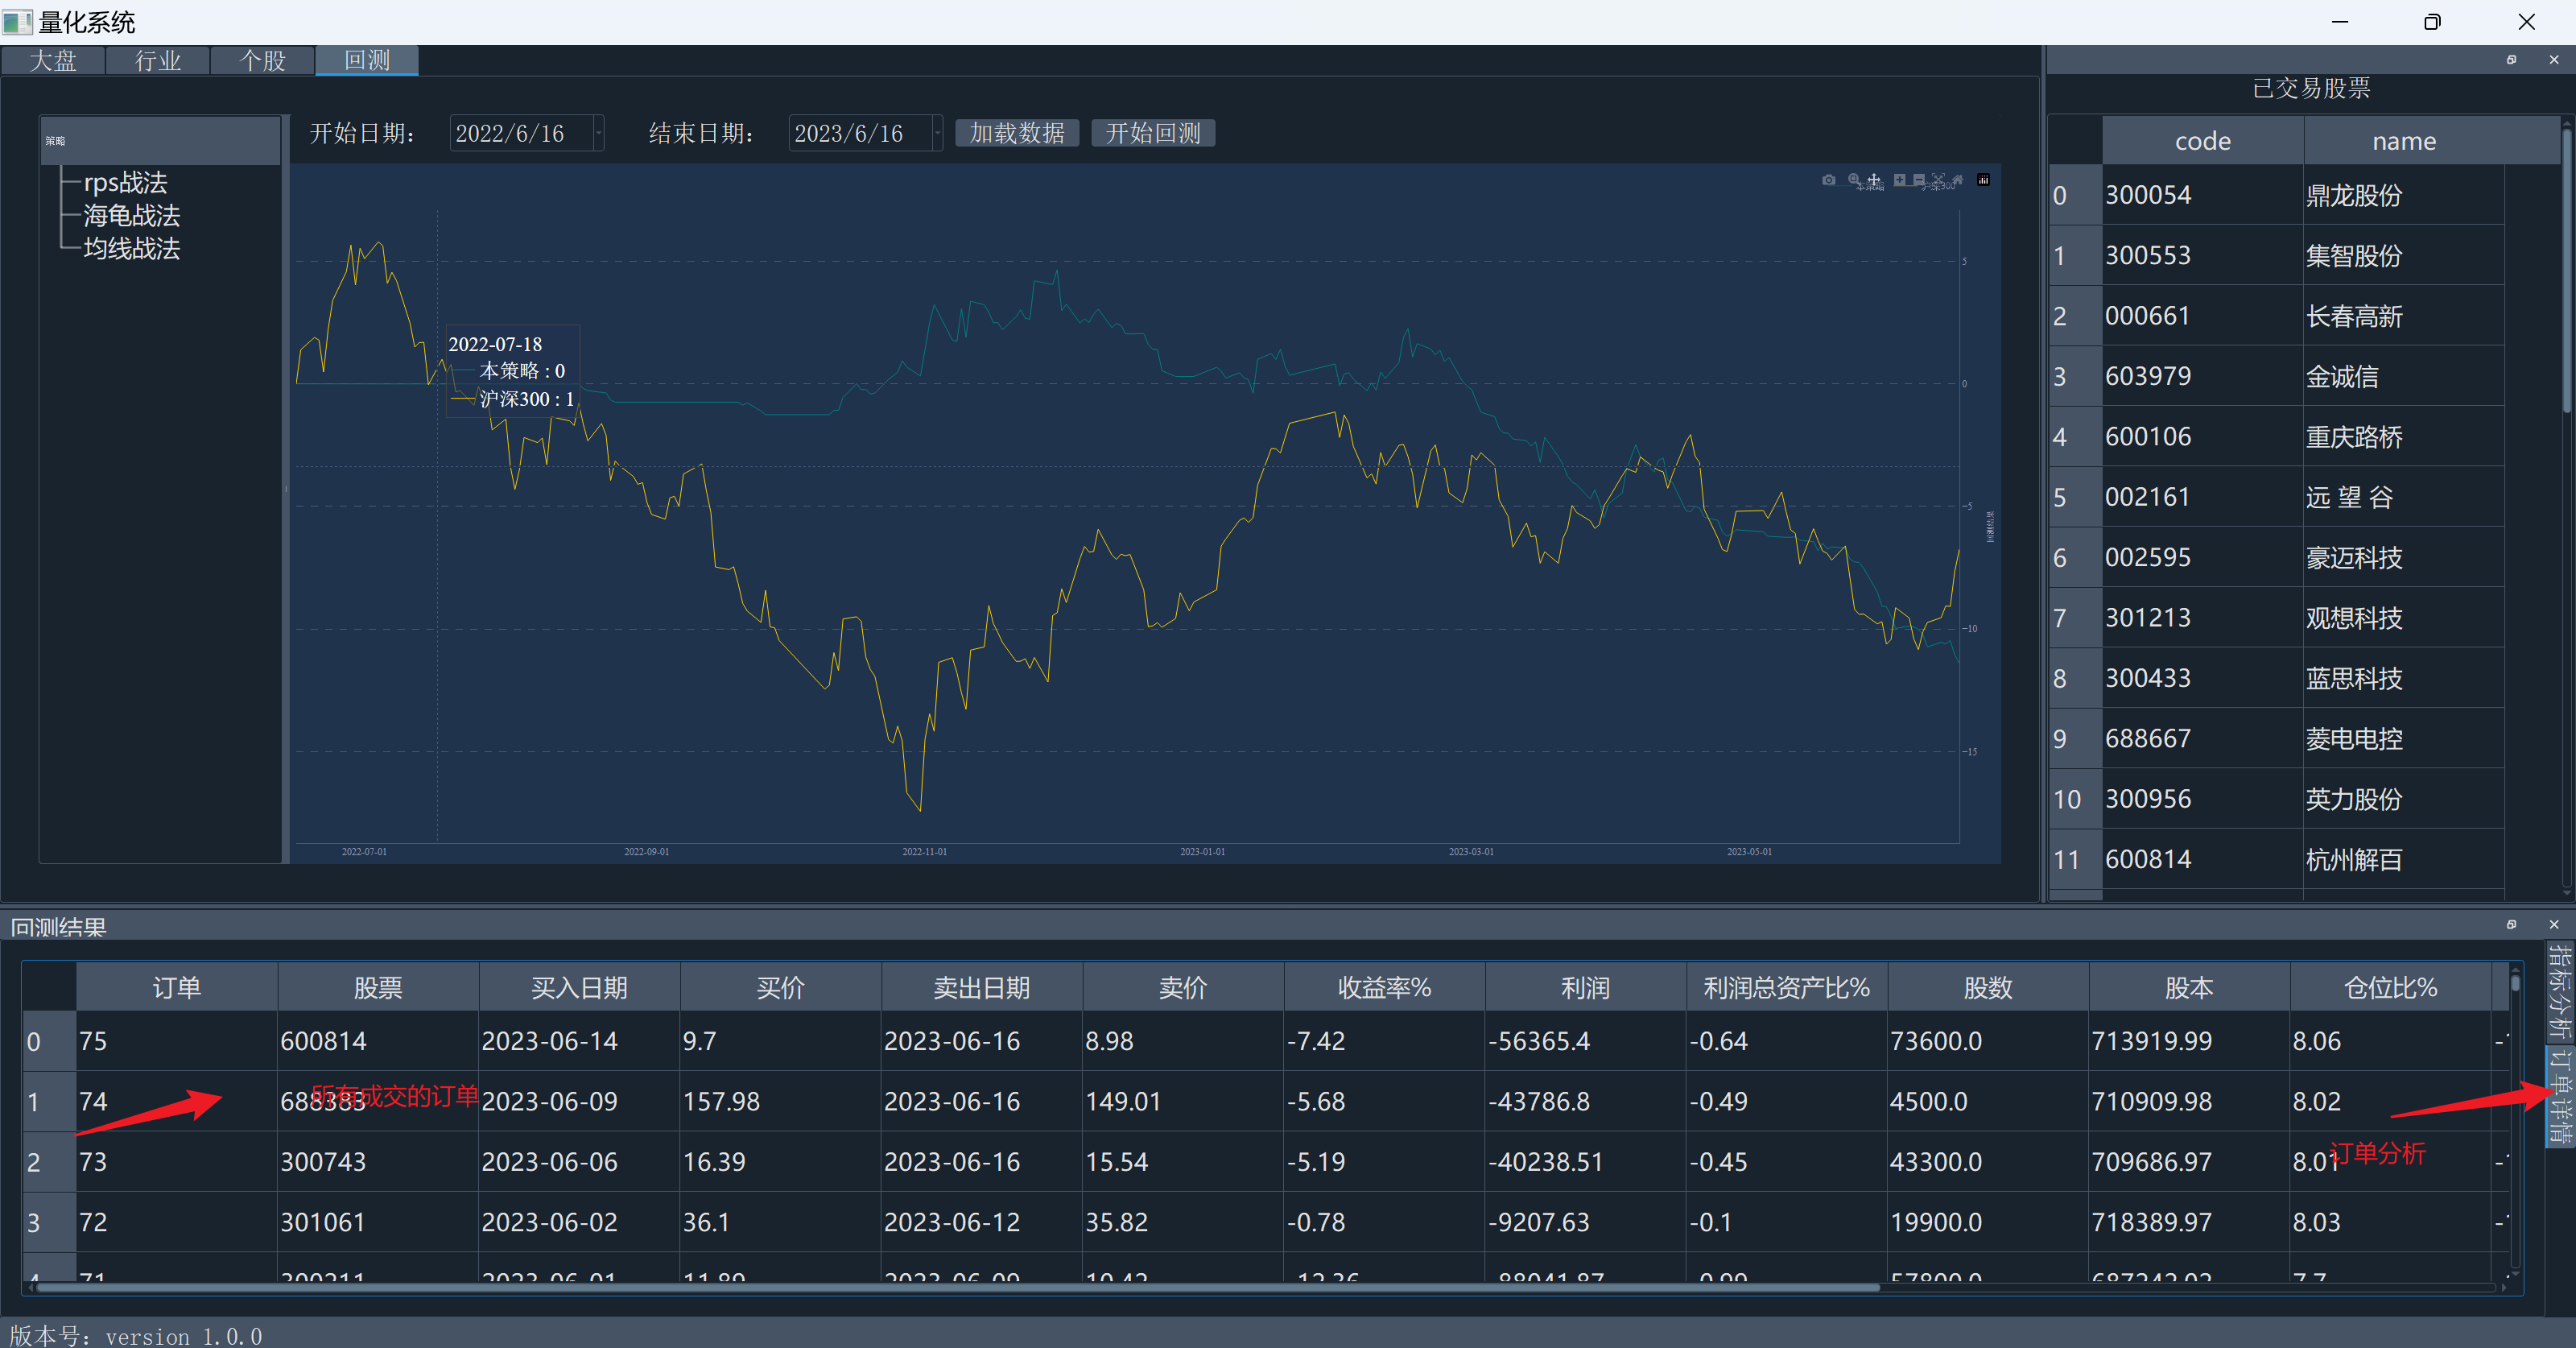2576x1348 pixels.
Task: Open the 开始日期 date dropdown arrow
Action: pyautogui.click(x=598, y=133)
